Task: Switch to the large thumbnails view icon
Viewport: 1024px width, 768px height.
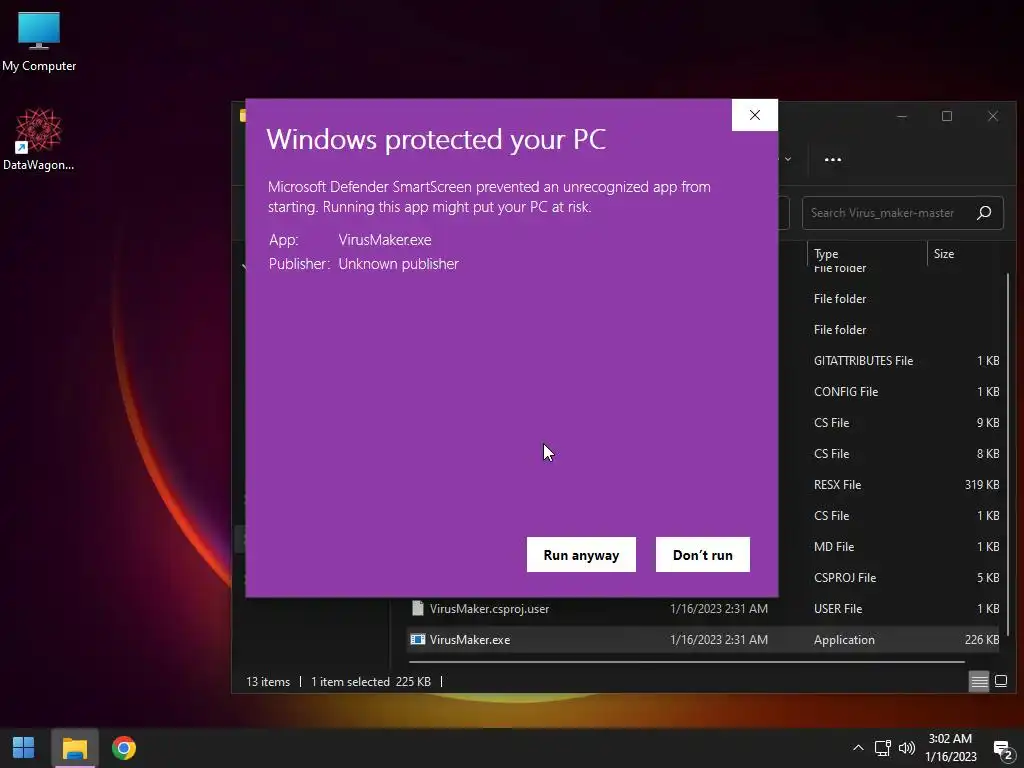Action: (1000, 681)
